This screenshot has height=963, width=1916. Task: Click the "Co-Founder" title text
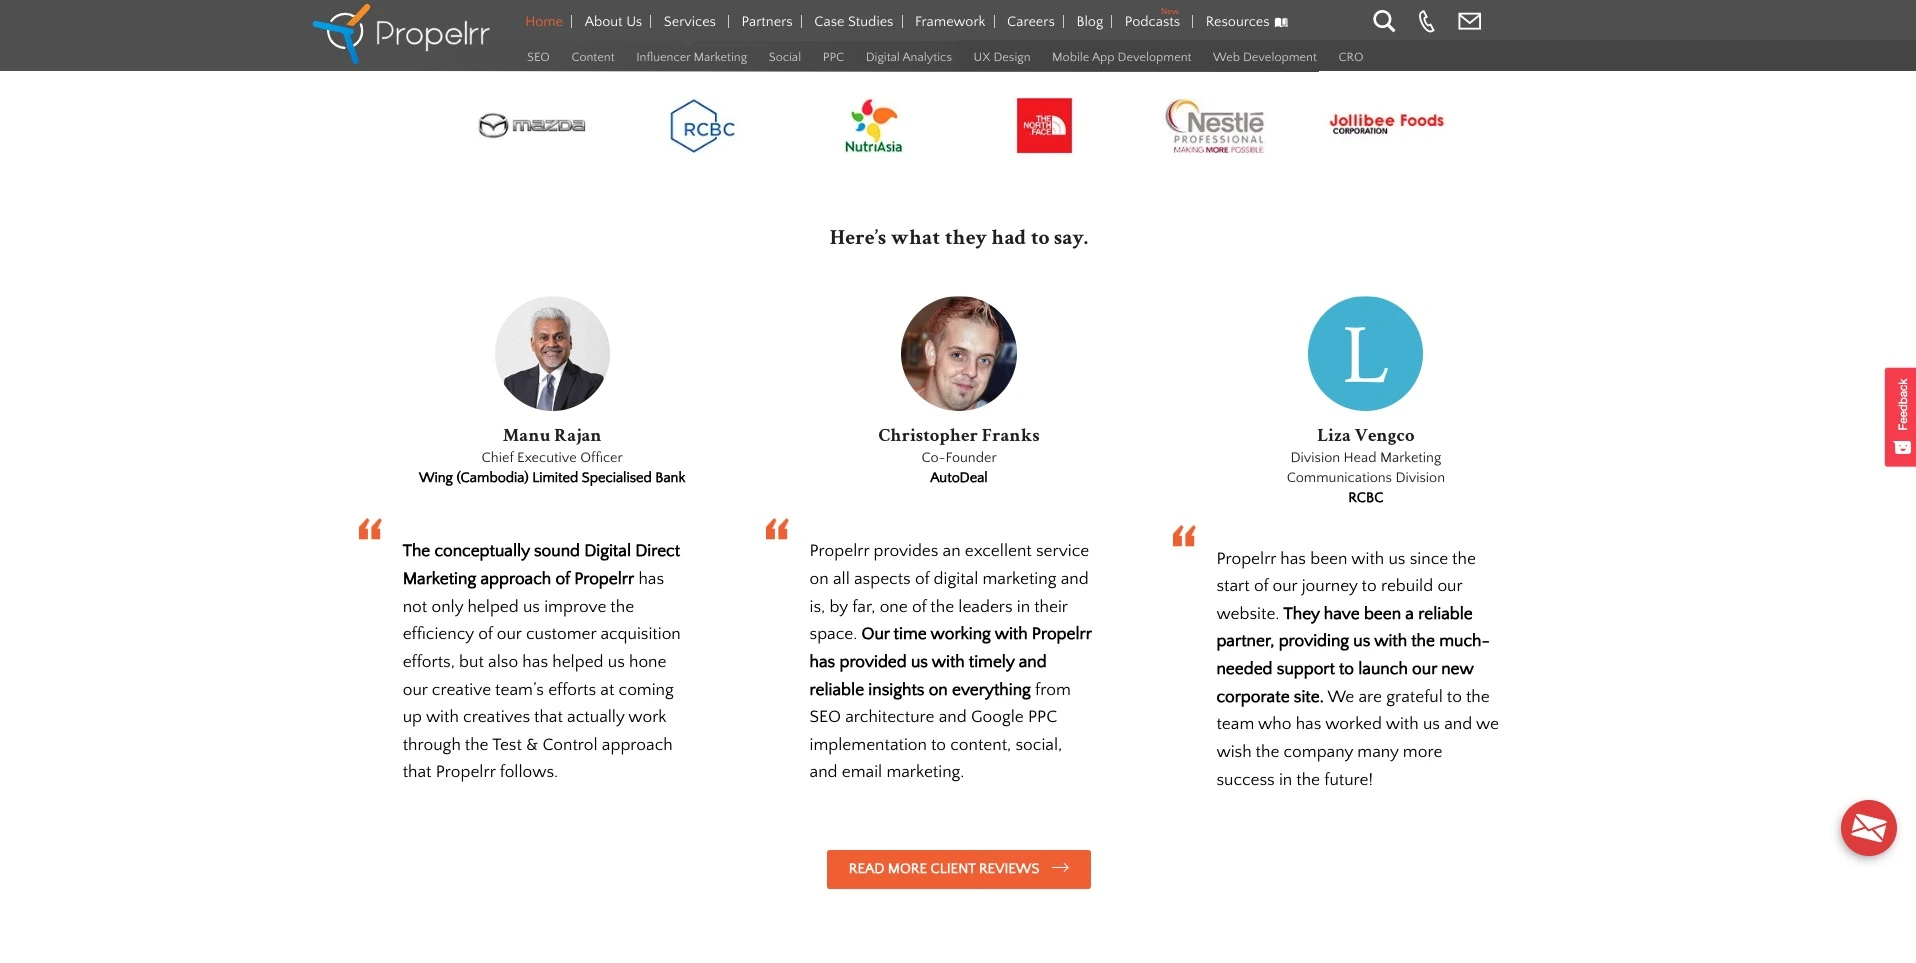(x=959, y=457)
